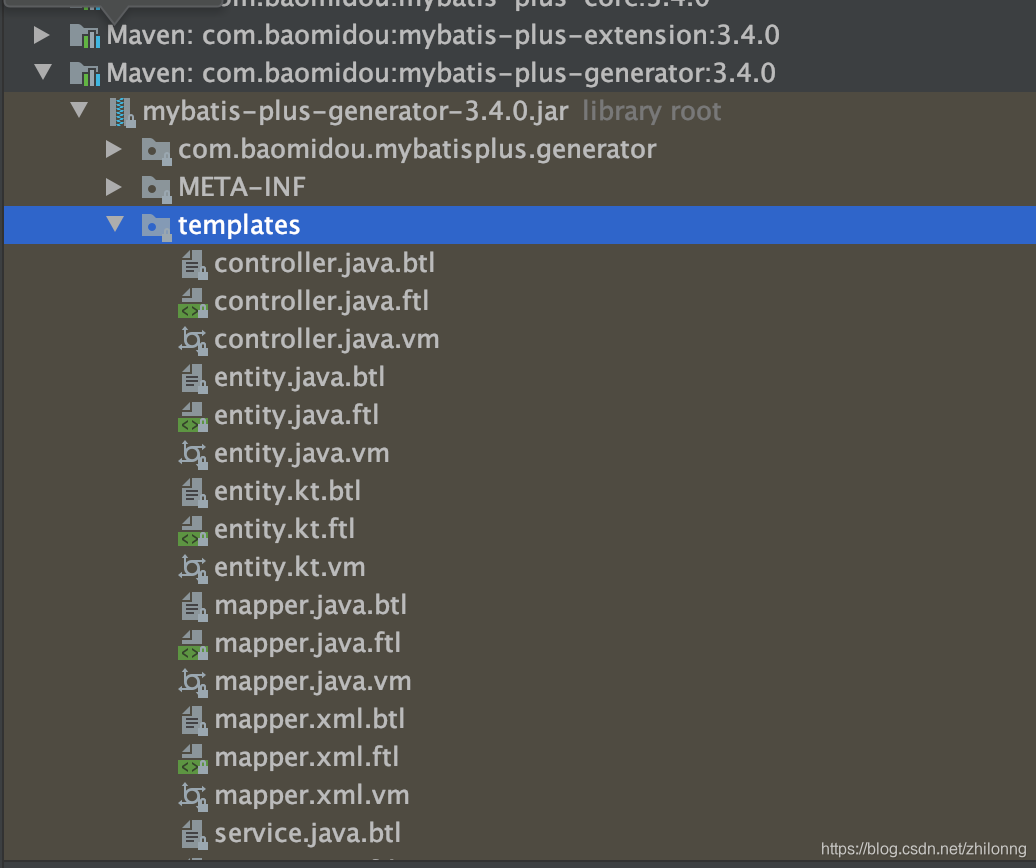This screenshot has height=868, width=1036.
Task: Click the templates folder icon
Action: tap(157, 227)
